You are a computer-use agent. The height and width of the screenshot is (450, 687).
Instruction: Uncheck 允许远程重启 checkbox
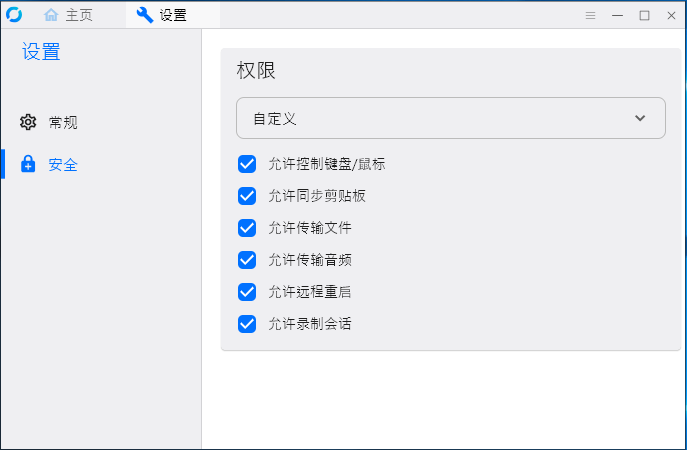[247, 292]
